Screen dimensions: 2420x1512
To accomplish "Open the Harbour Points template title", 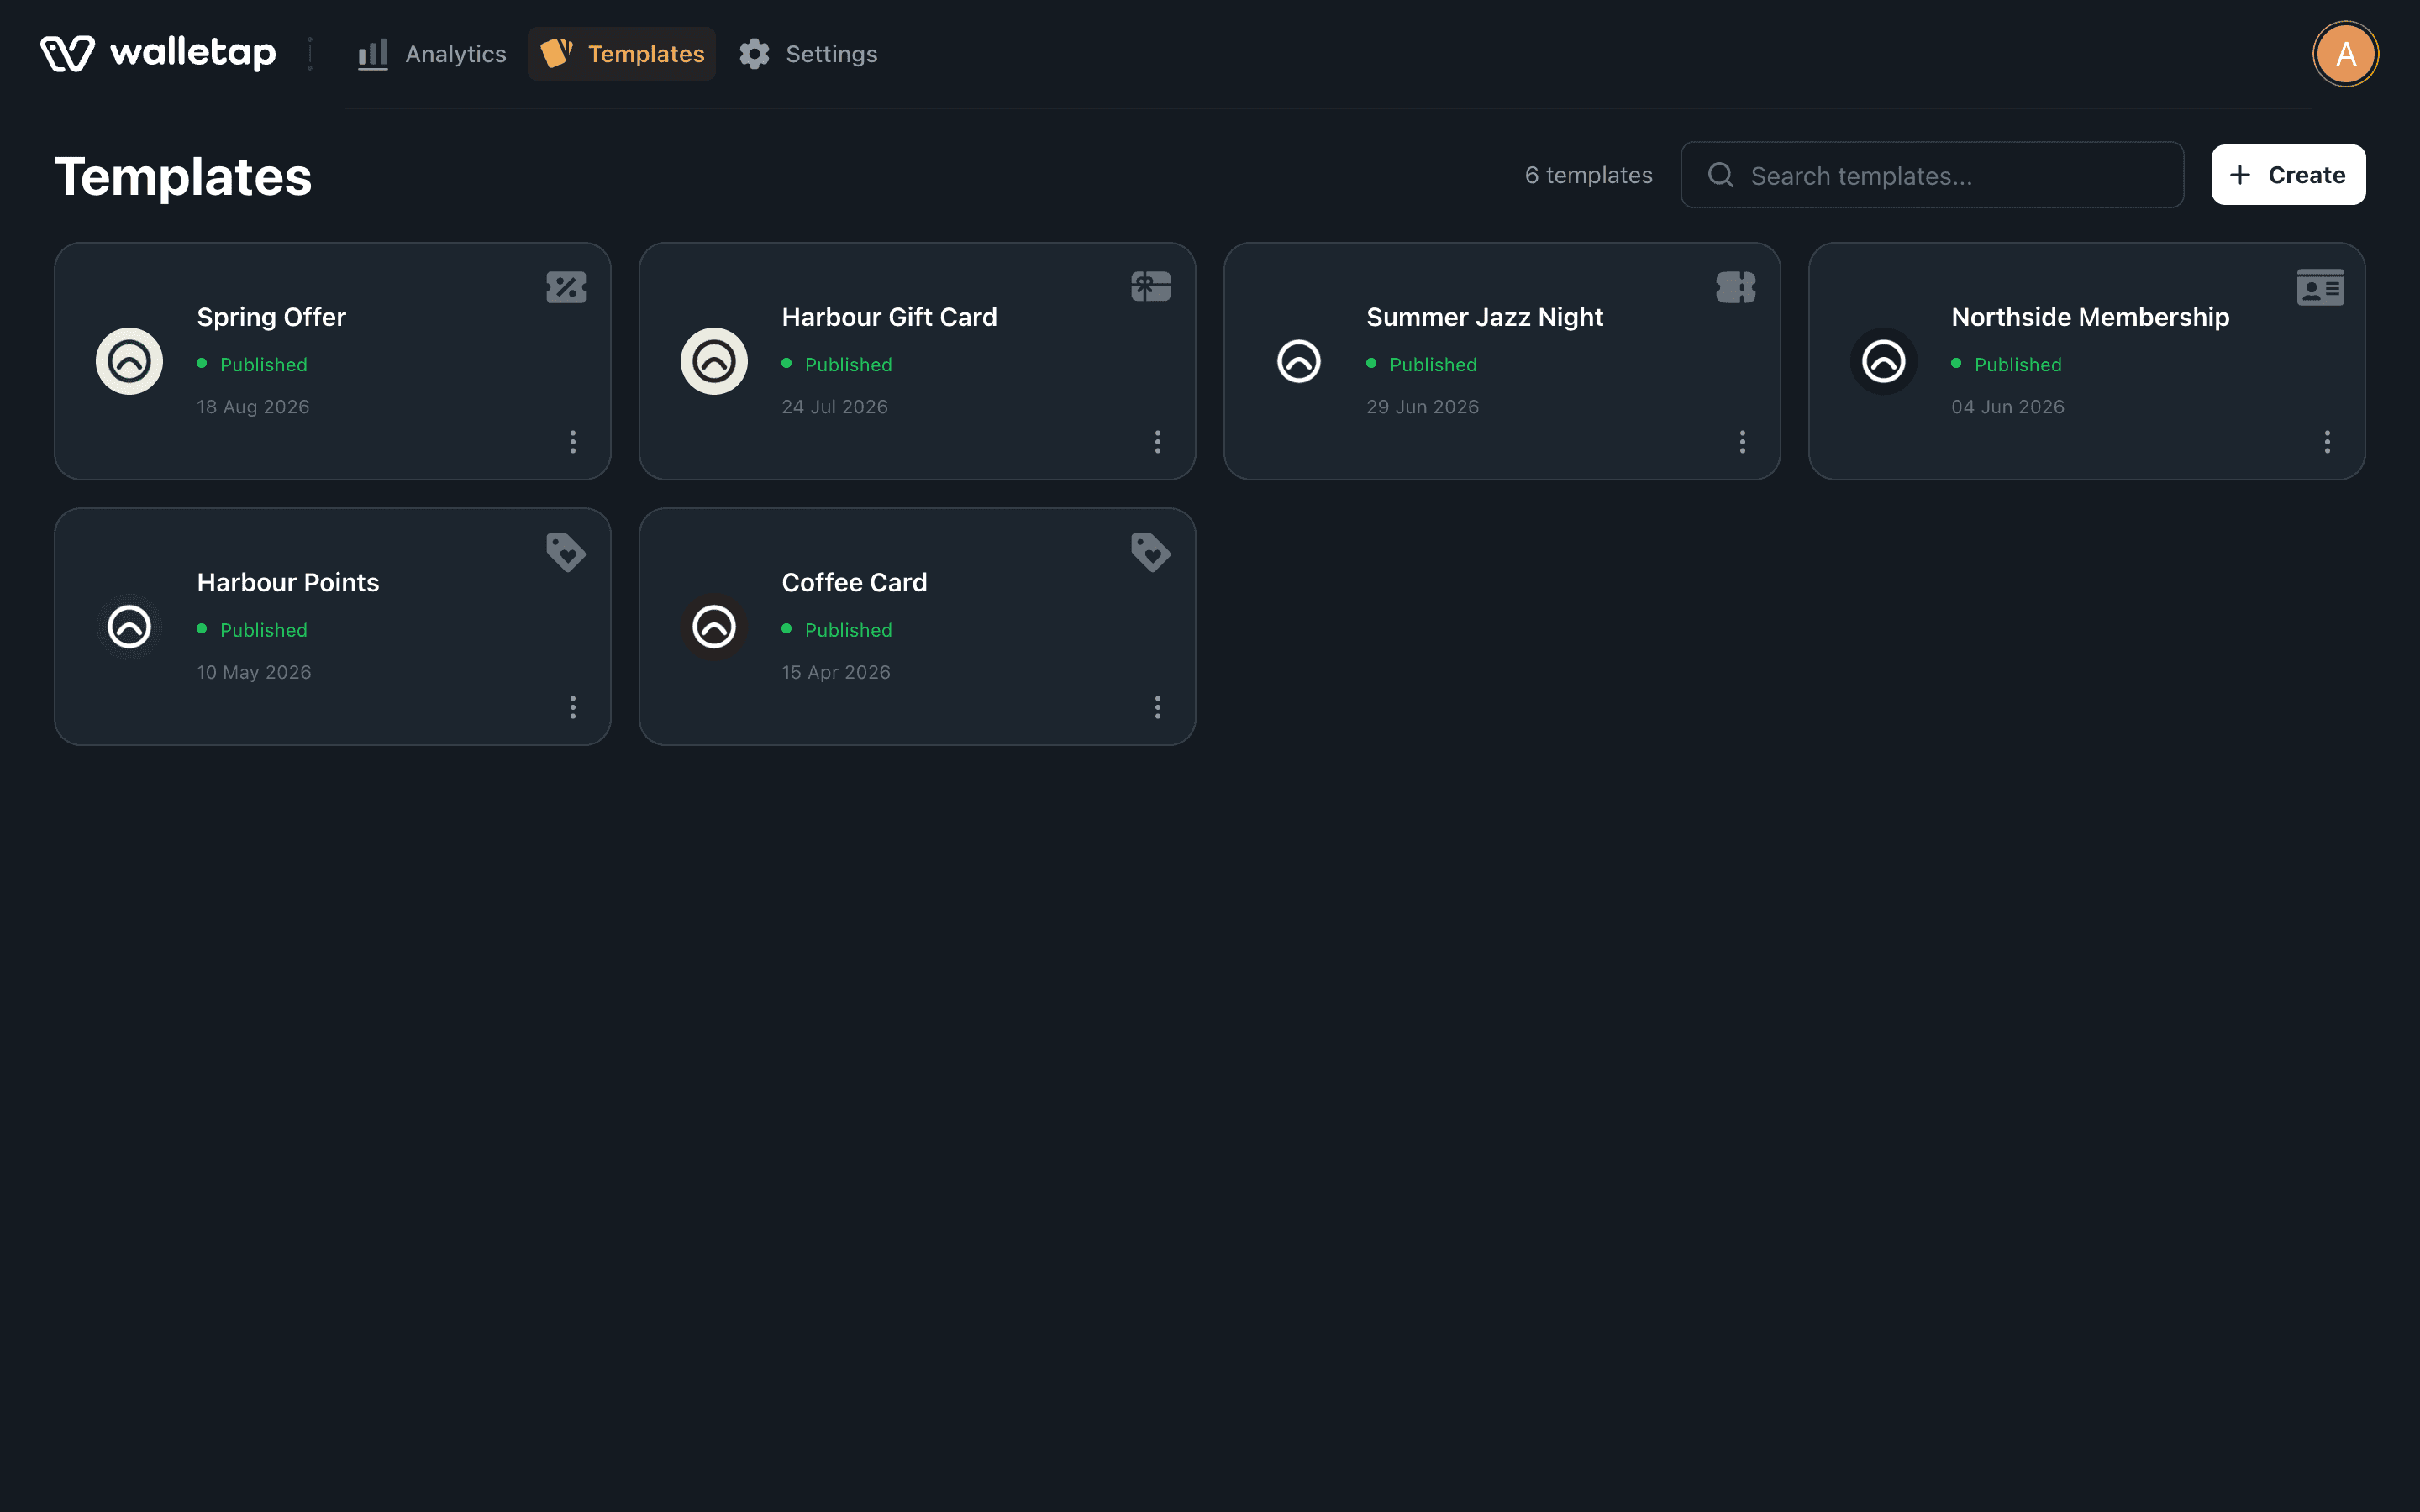I will point(288,582).
